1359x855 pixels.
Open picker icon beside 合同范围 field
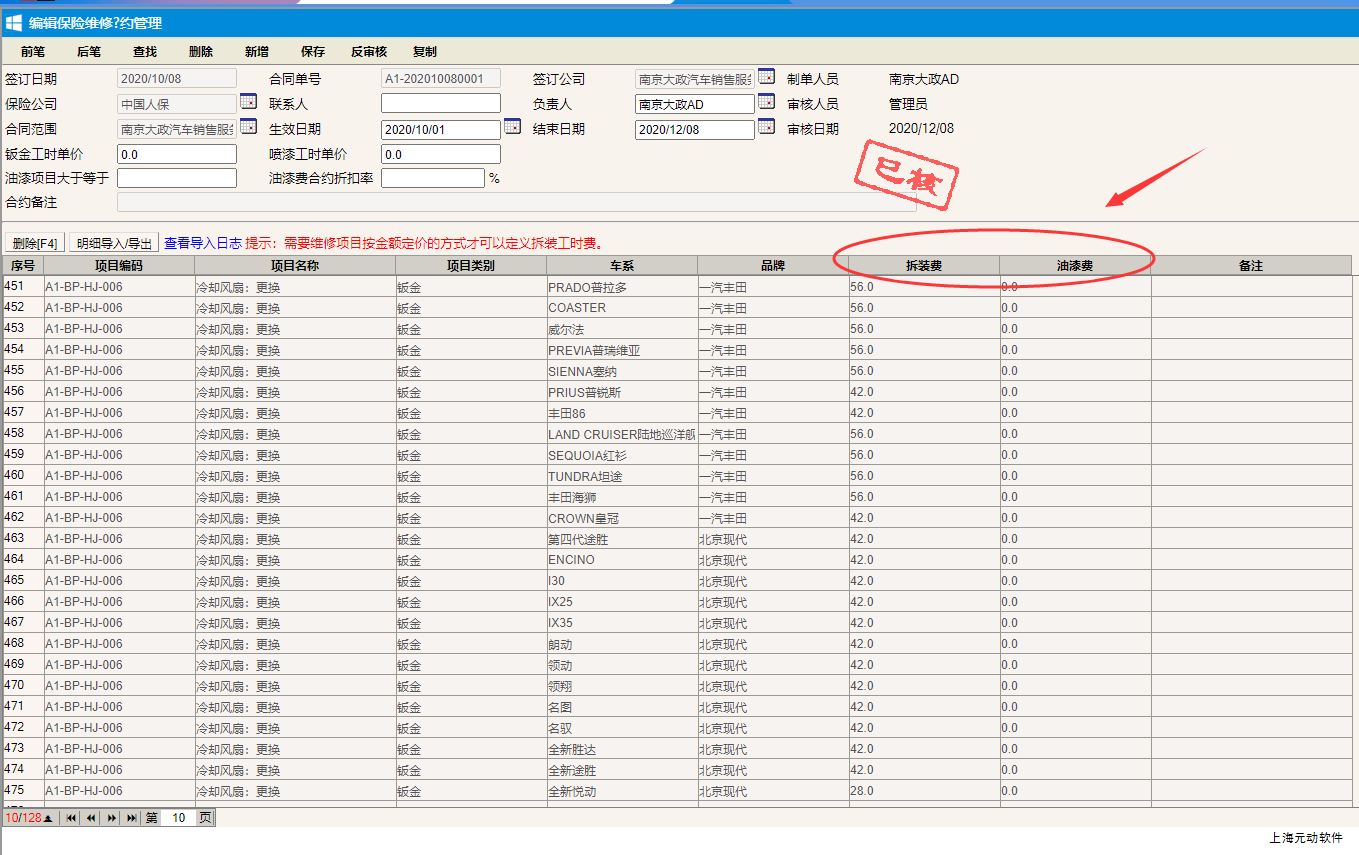click(x=248, y=127)
